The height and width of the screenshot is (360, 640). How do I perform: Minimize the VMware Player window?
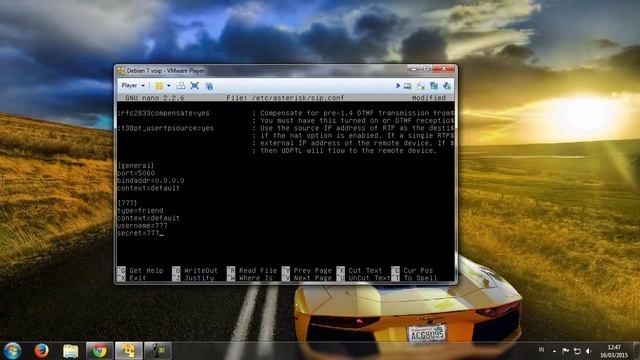[414, 69]
